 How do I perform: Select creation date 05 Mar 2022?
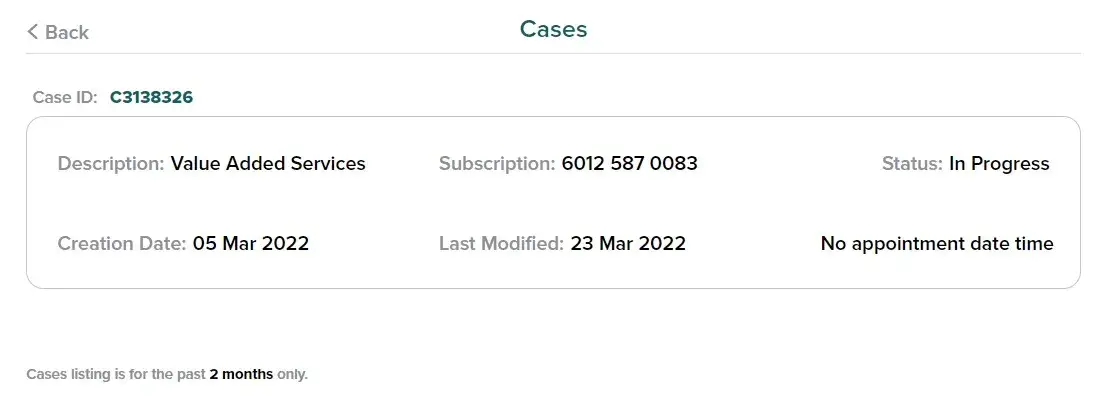click(x=251, y=244)
